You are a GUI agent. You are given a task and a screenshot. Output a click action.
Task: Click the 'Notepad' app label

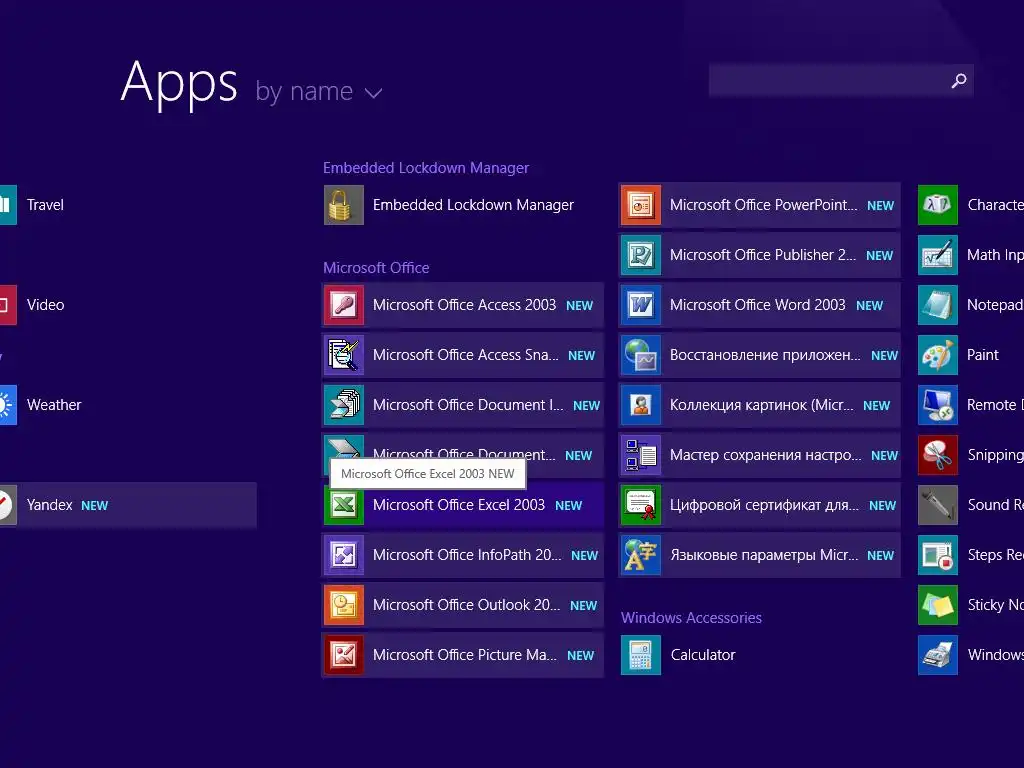coord(995,305)
